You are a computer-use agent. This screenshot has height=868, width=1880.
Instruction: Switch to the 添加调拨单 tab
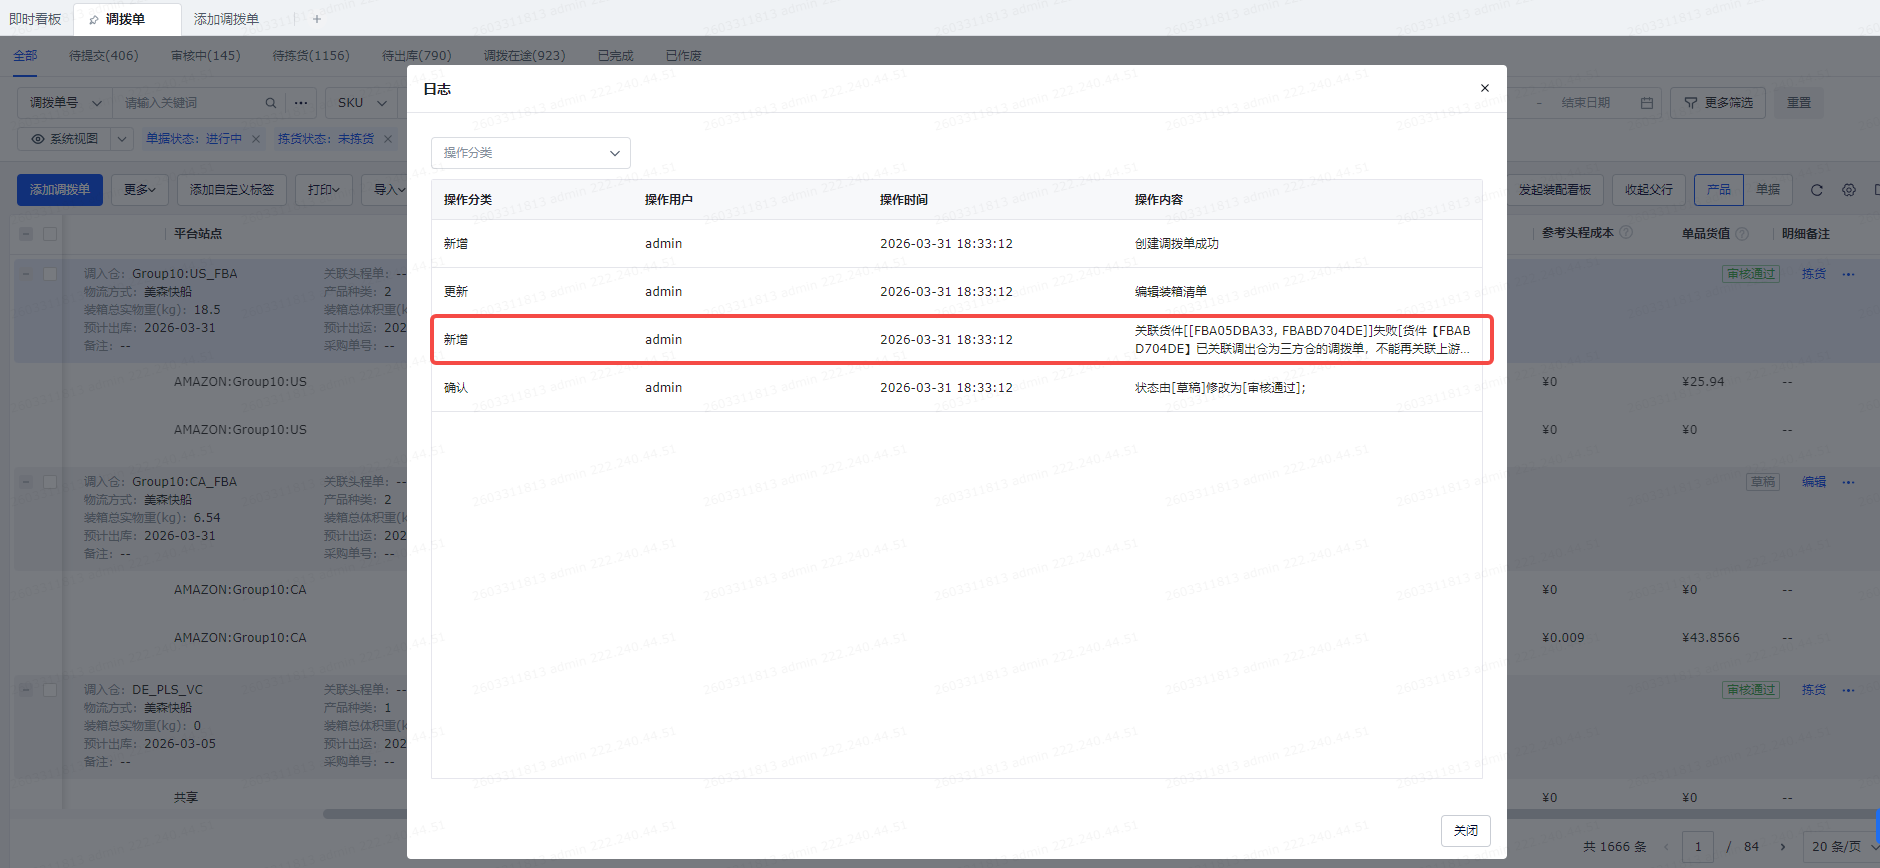226,19
